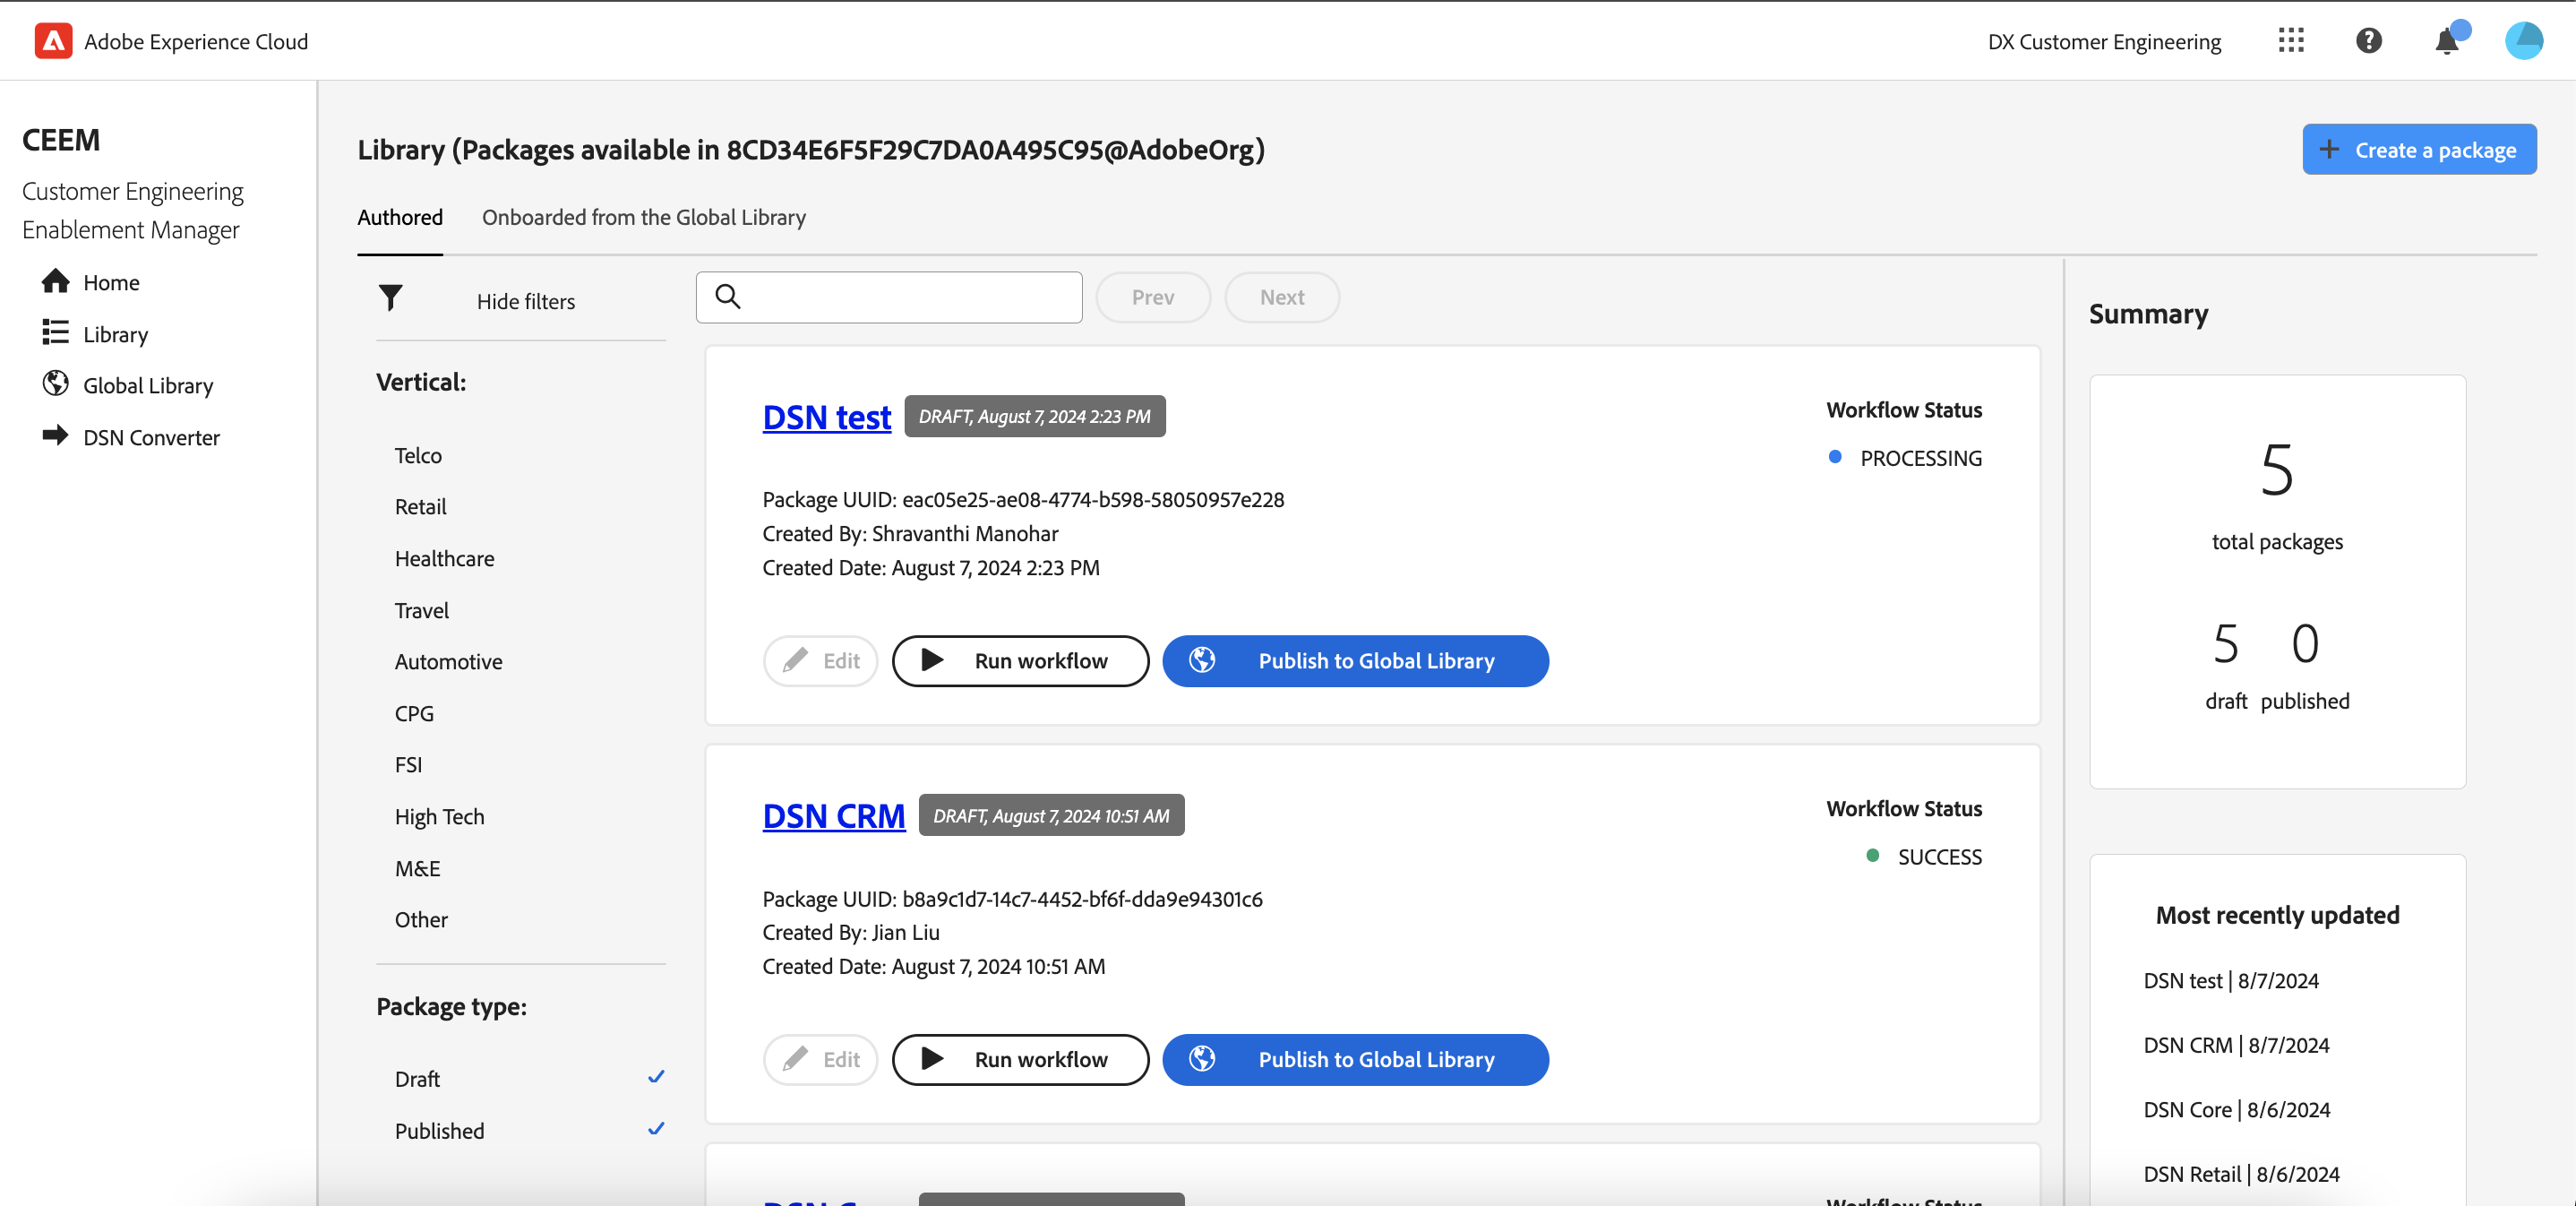Select the Travel vertical filter

421,610
